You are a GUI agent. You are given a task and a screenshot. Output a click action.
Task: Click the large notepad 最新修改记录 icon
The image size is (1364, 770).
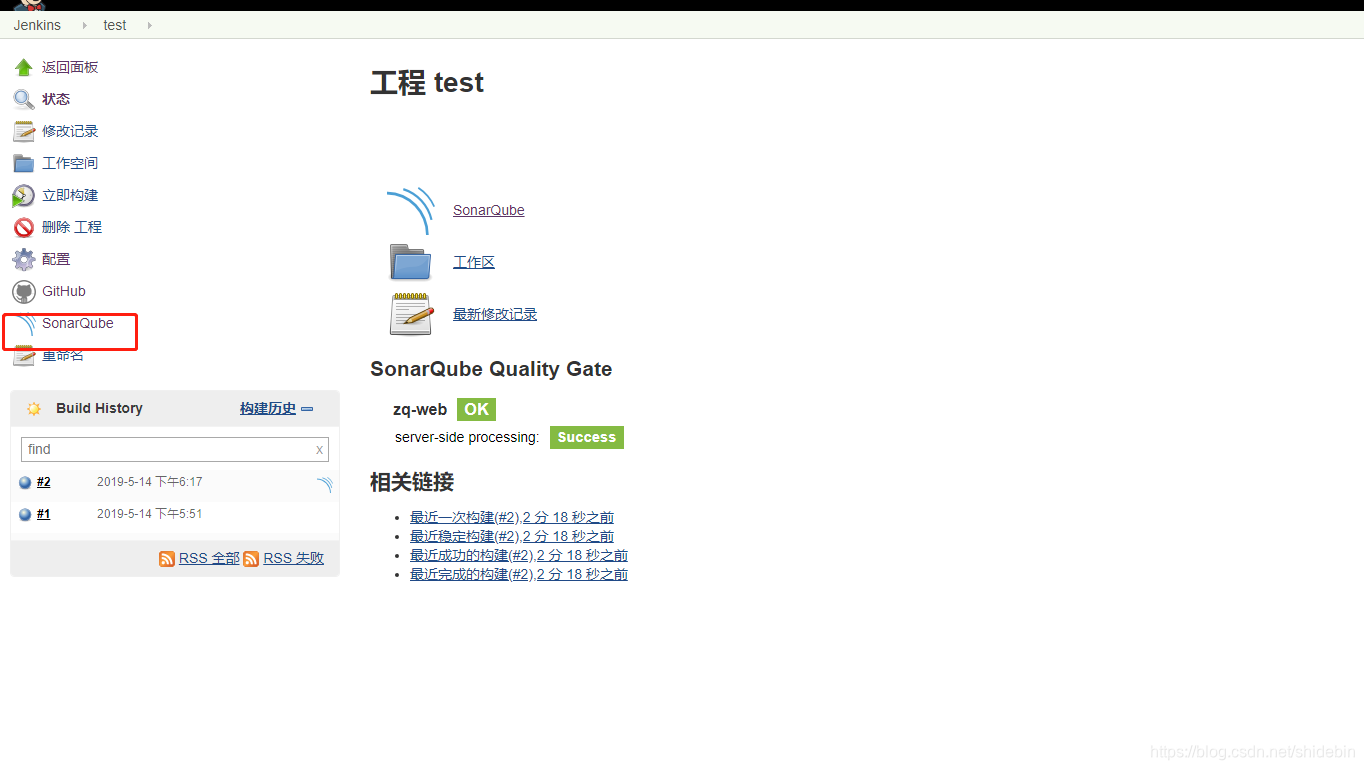(411, 314)
